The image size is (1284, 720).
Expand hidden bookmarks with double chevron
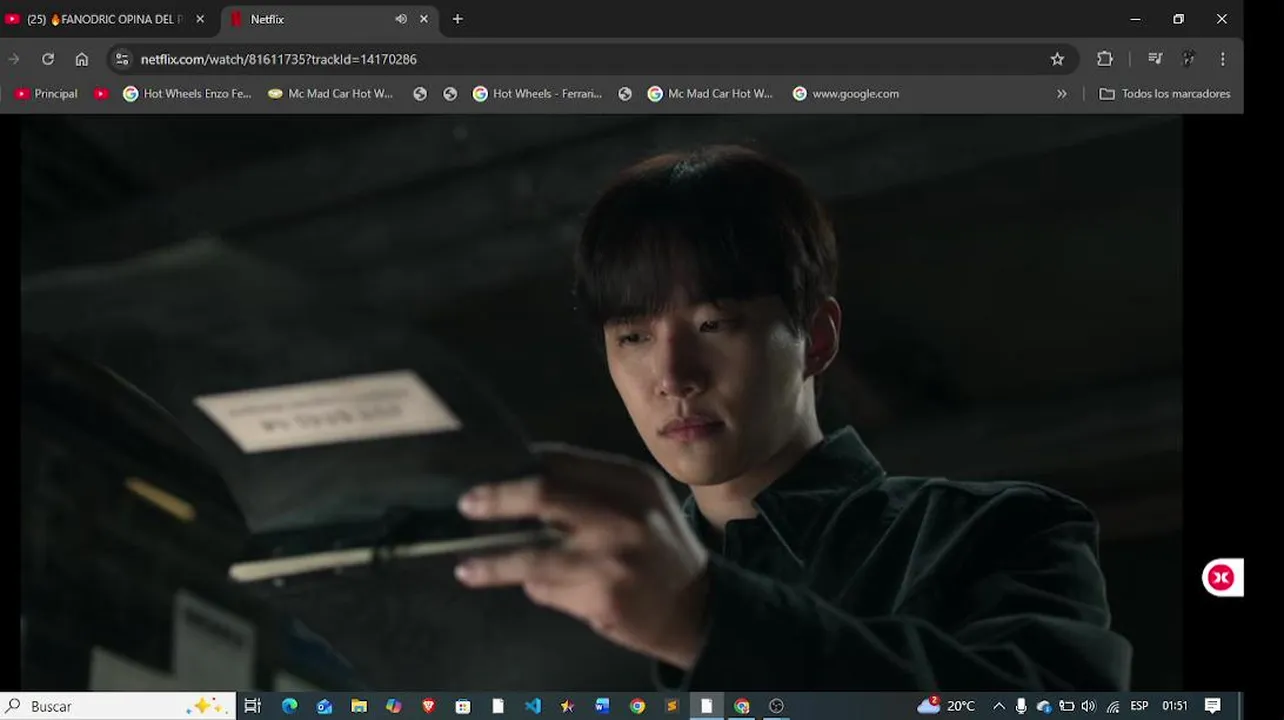(1061, 93)
